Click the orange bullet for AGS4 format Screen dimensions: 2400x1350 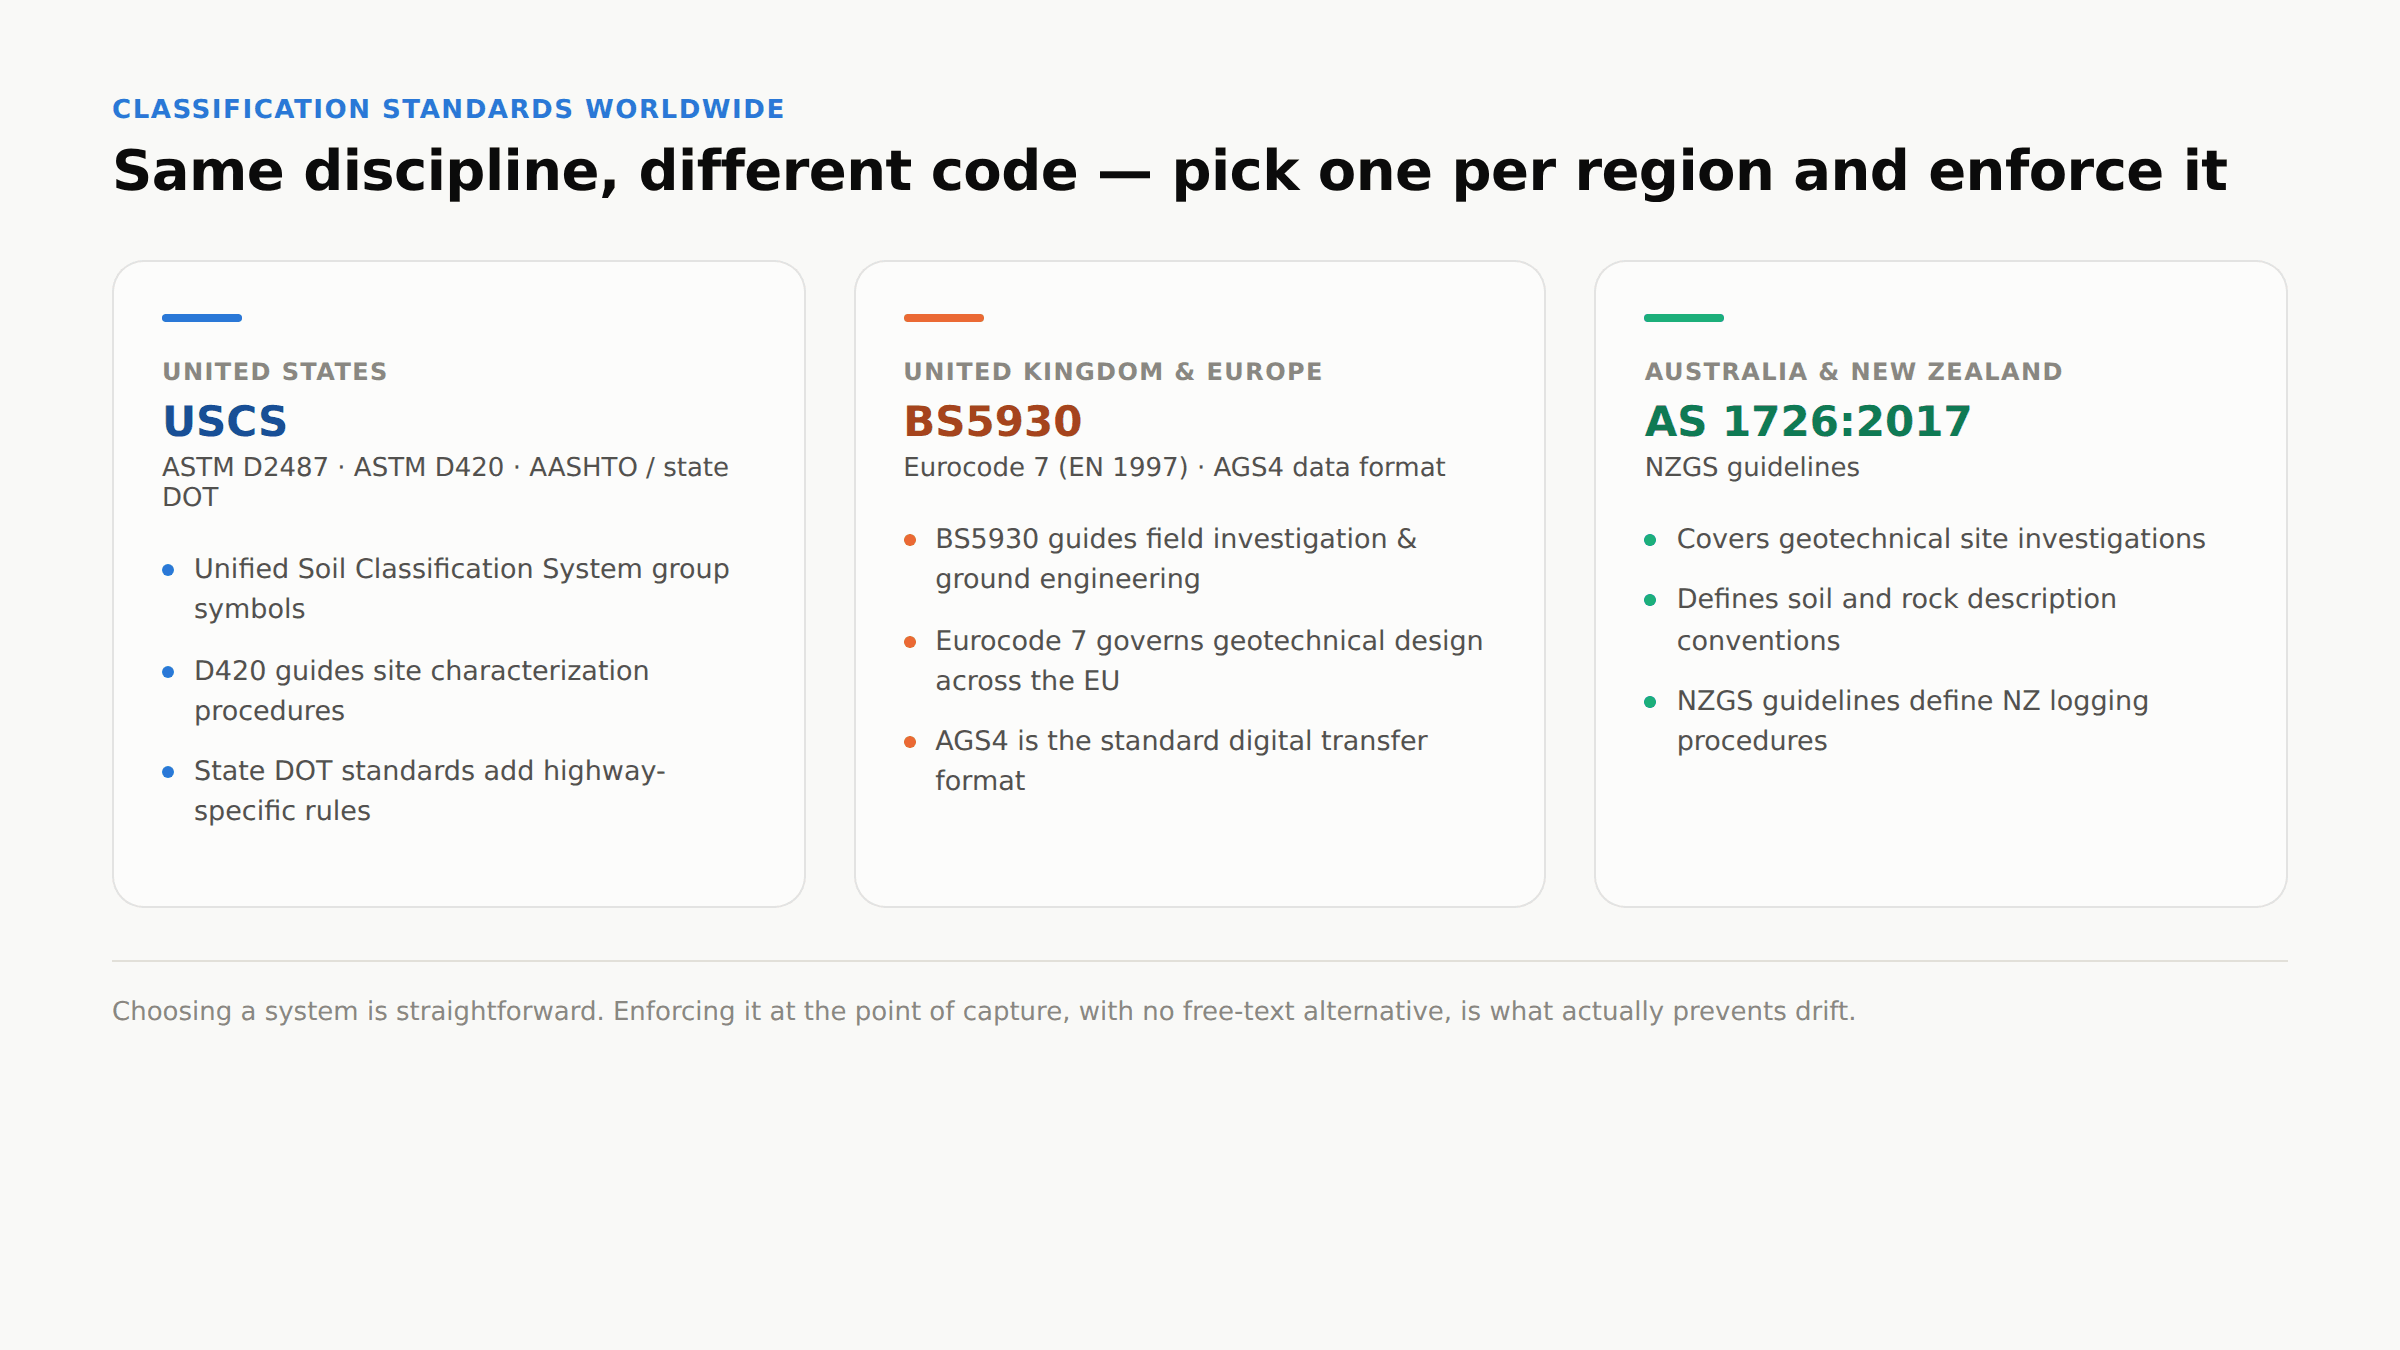[910, 742]
